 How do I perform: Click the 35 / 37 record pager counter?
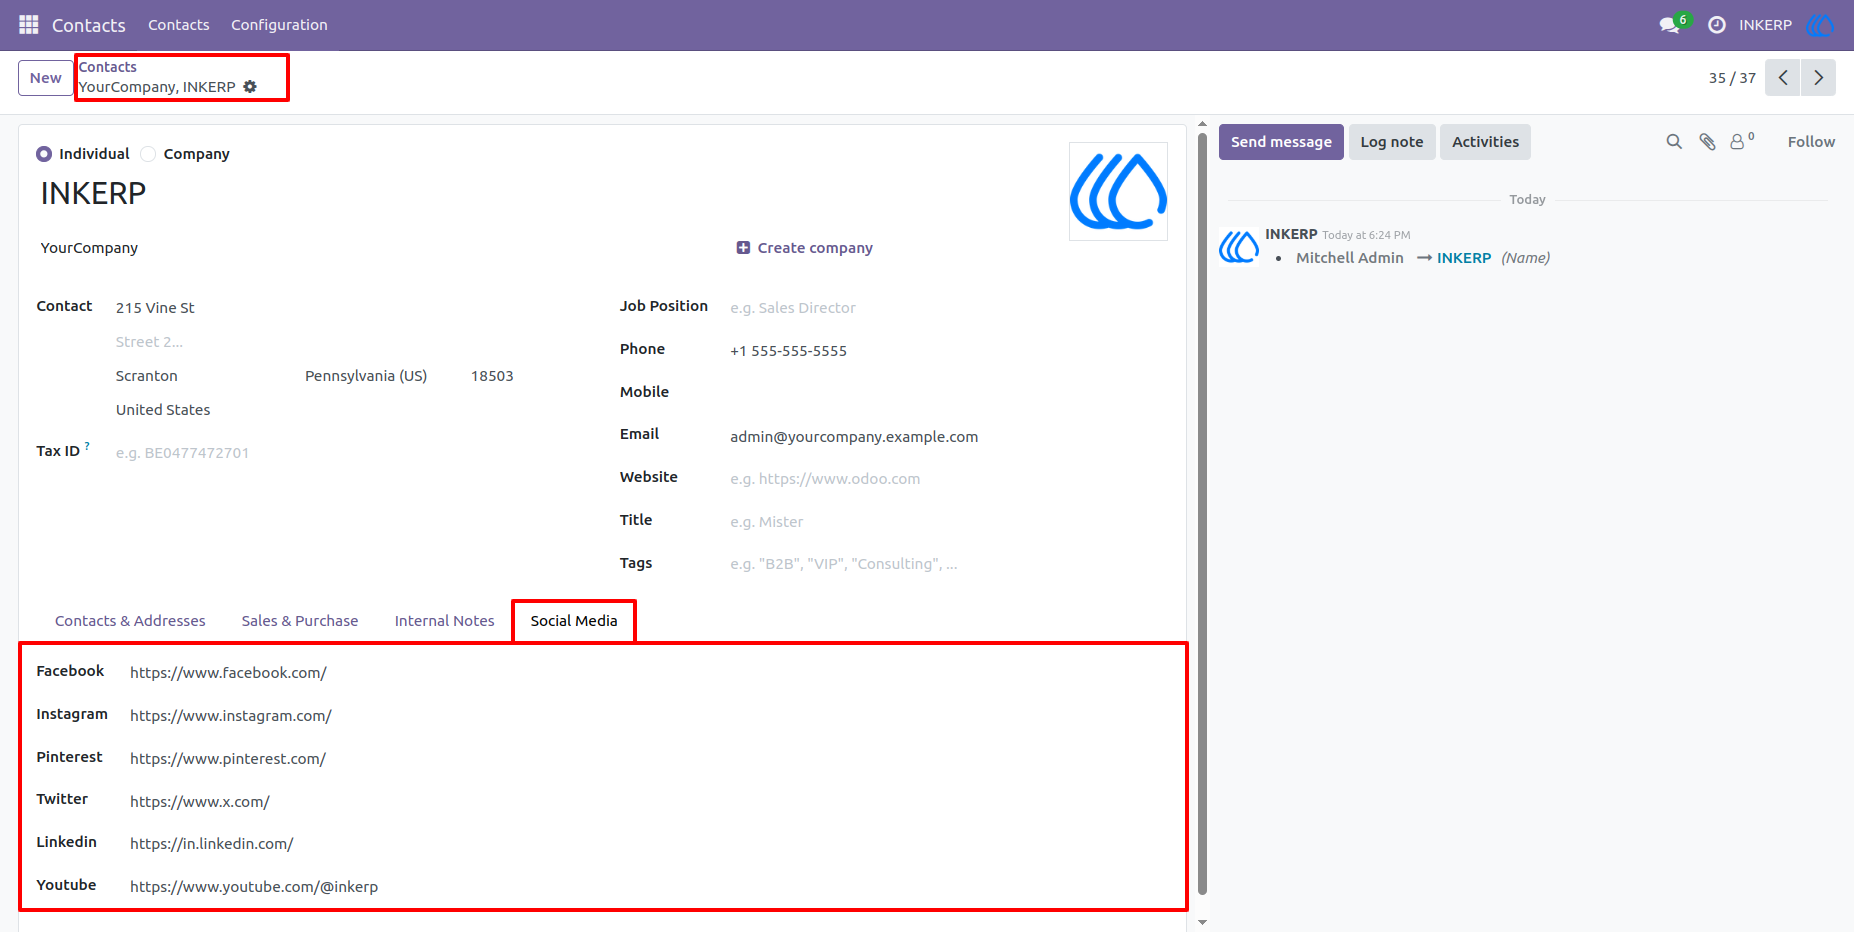[1732, 78]
